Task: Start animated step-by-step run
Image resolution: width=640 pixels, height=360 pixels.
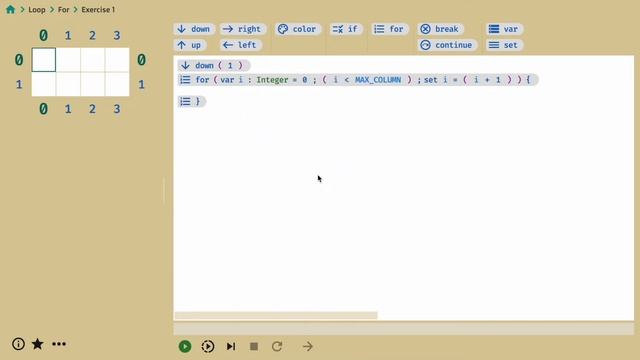Action: tap(208, 347)
